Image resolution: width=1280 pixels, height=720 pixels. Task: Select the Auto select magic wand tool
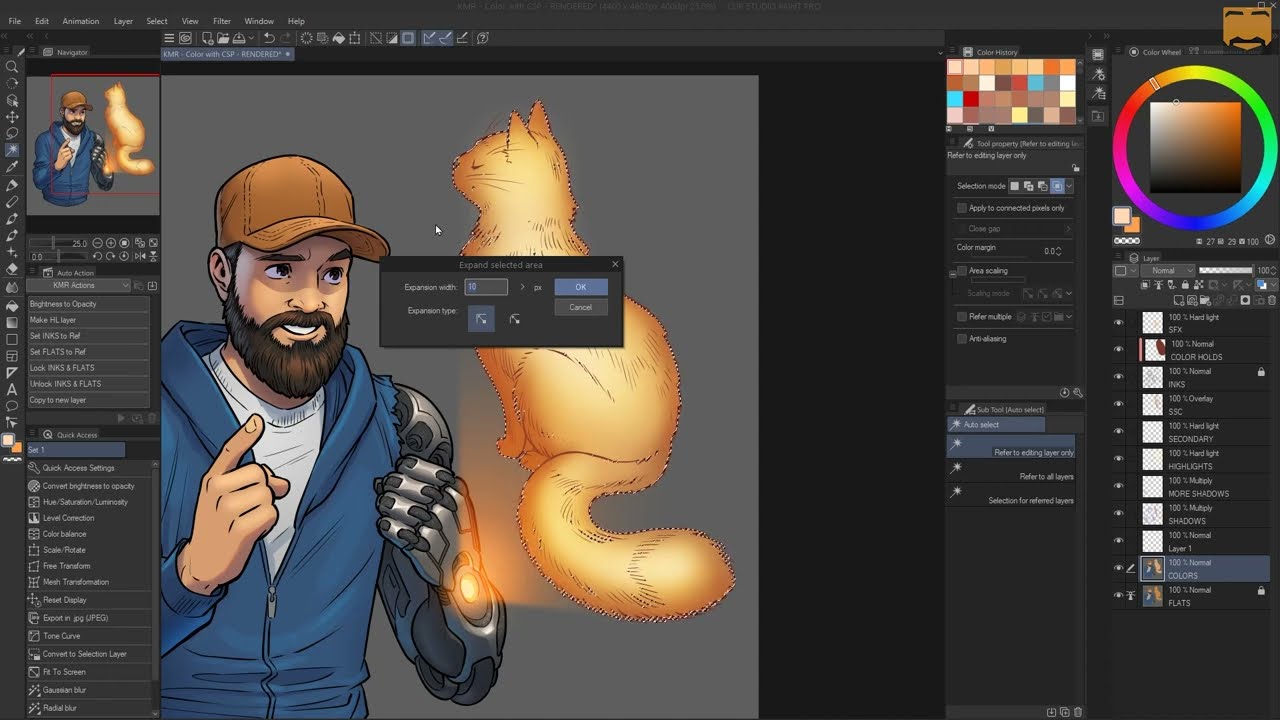[x=12, y=150]
